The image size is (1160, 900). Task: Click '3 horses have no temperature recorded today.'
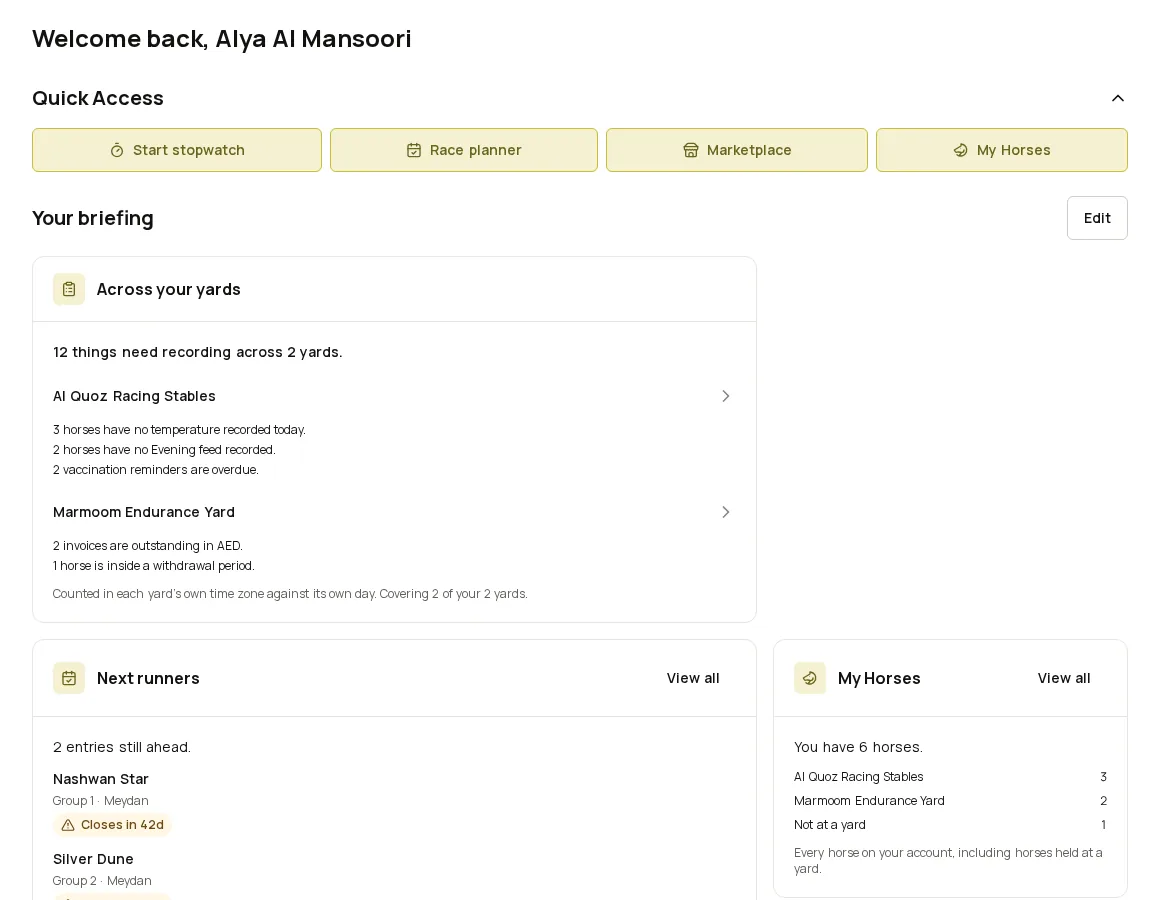coord(179,430)
